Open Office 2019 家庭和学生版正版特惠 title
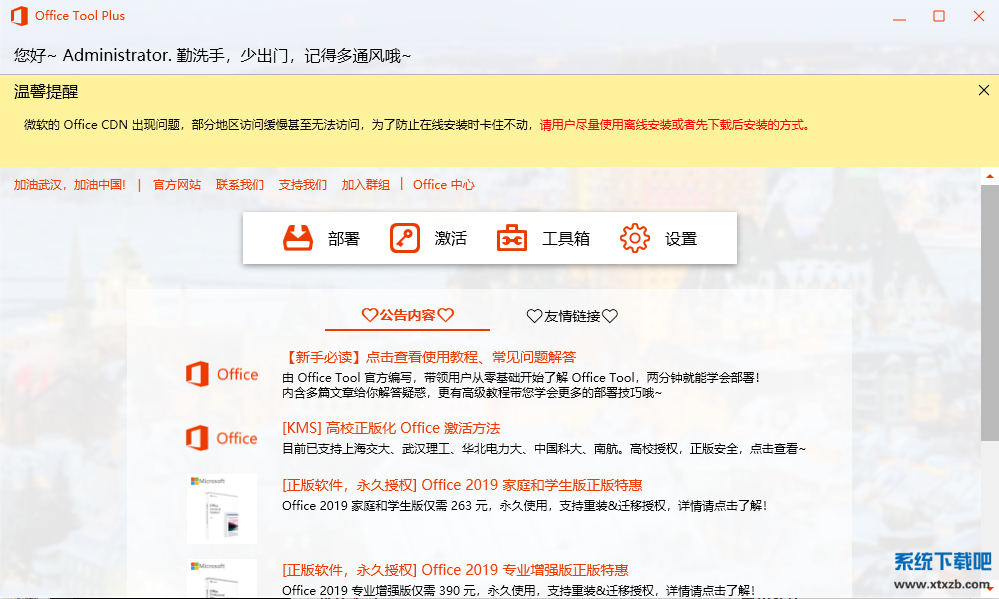Image resolution: width=999 pixels, height=599 pixels. tap(462, 485)
